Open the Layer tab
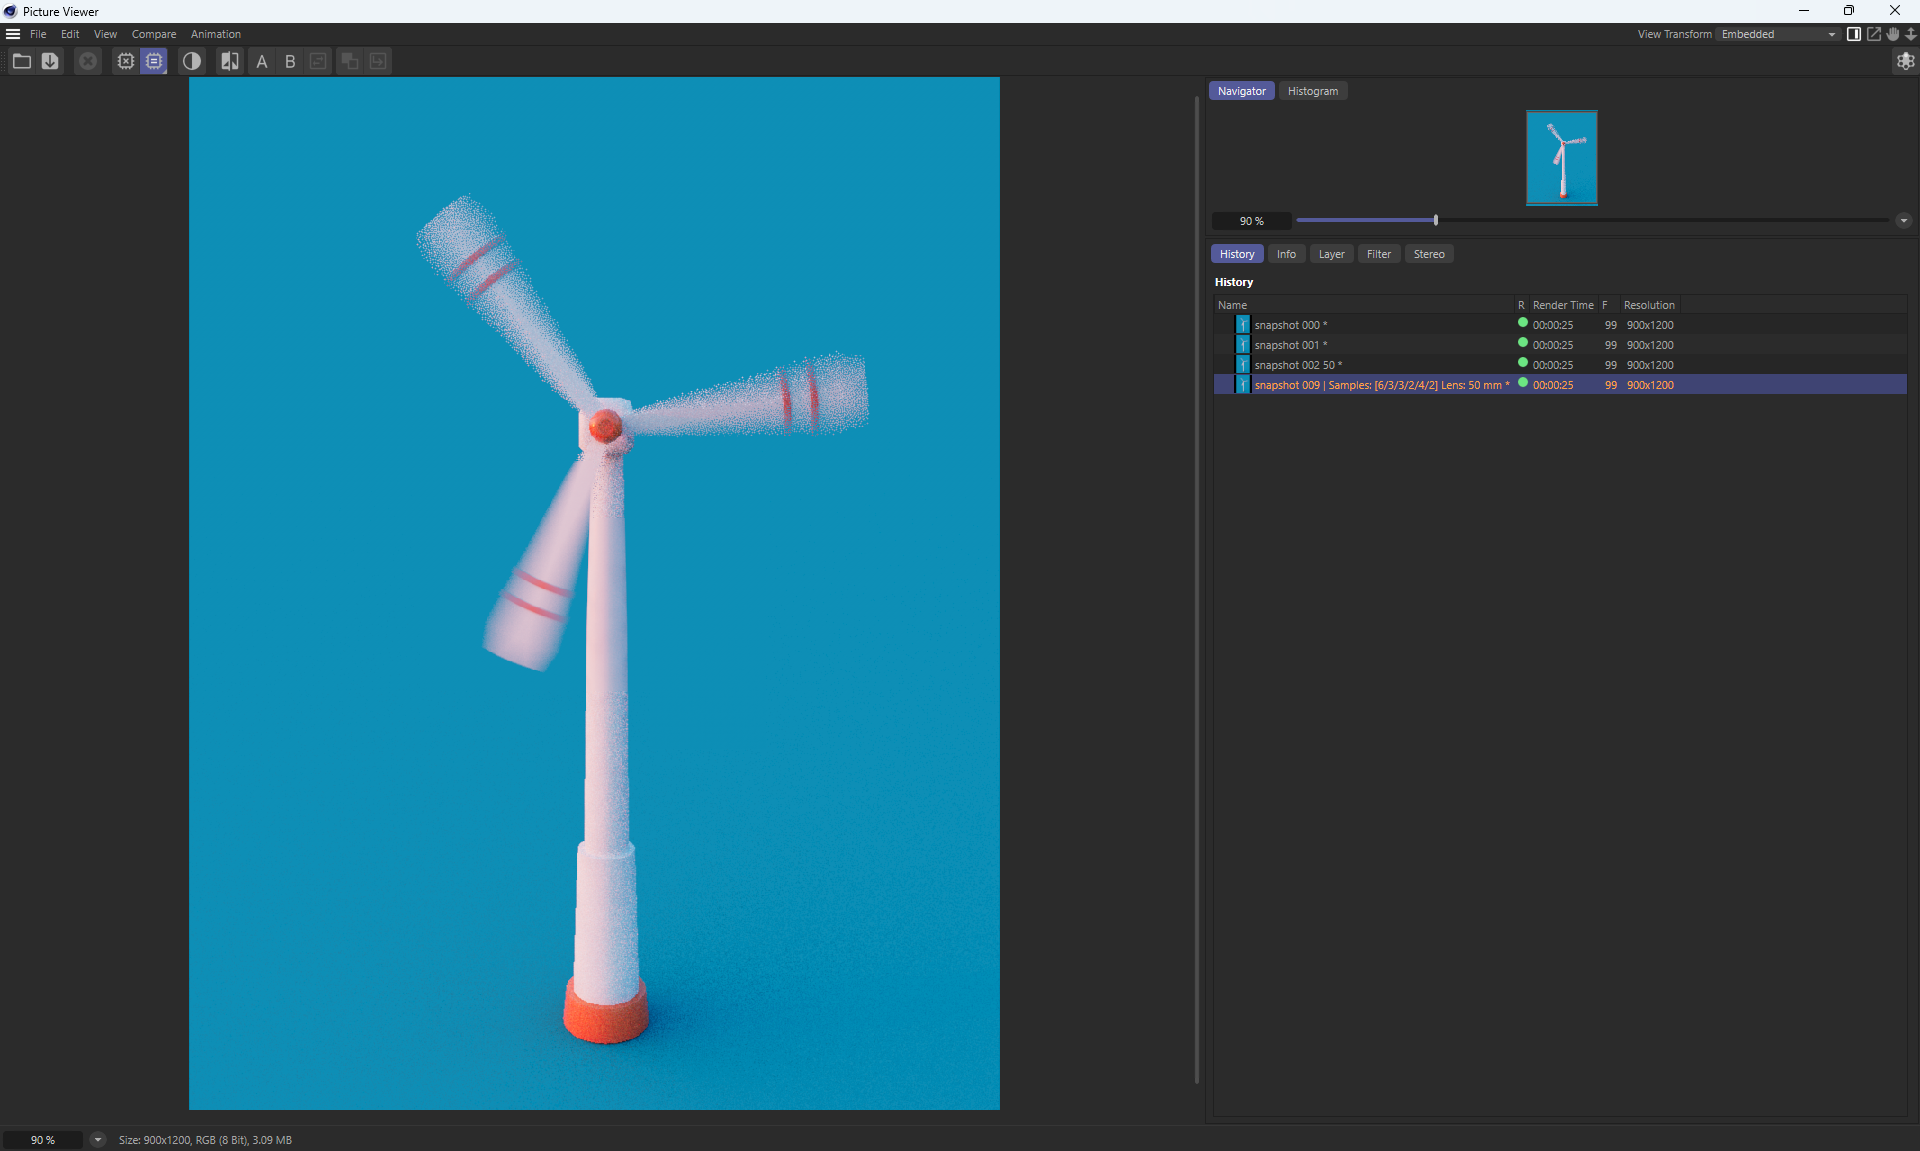 [x=1331, y=254]
